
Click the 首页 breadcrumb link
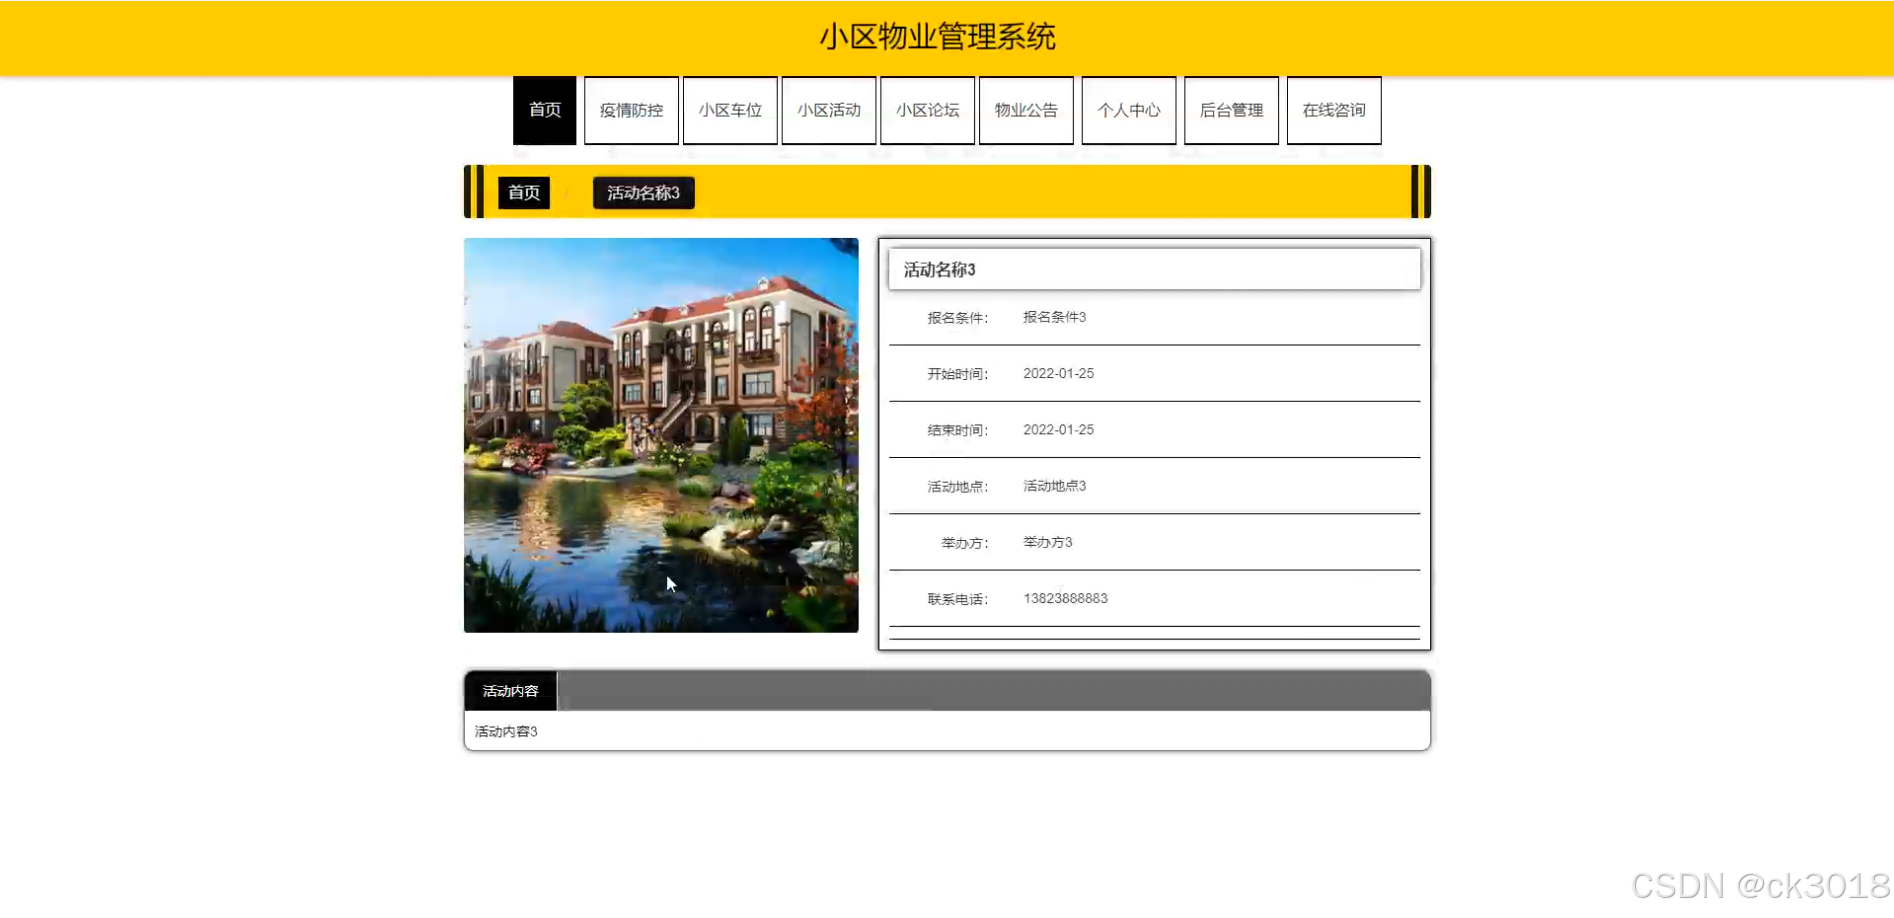click(x=524, y=193)
